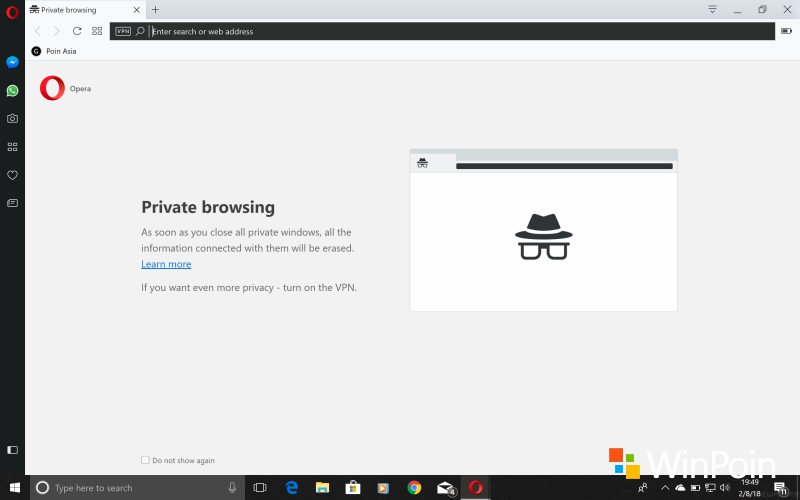Open the Opera main menu logo

click(12, 11)
